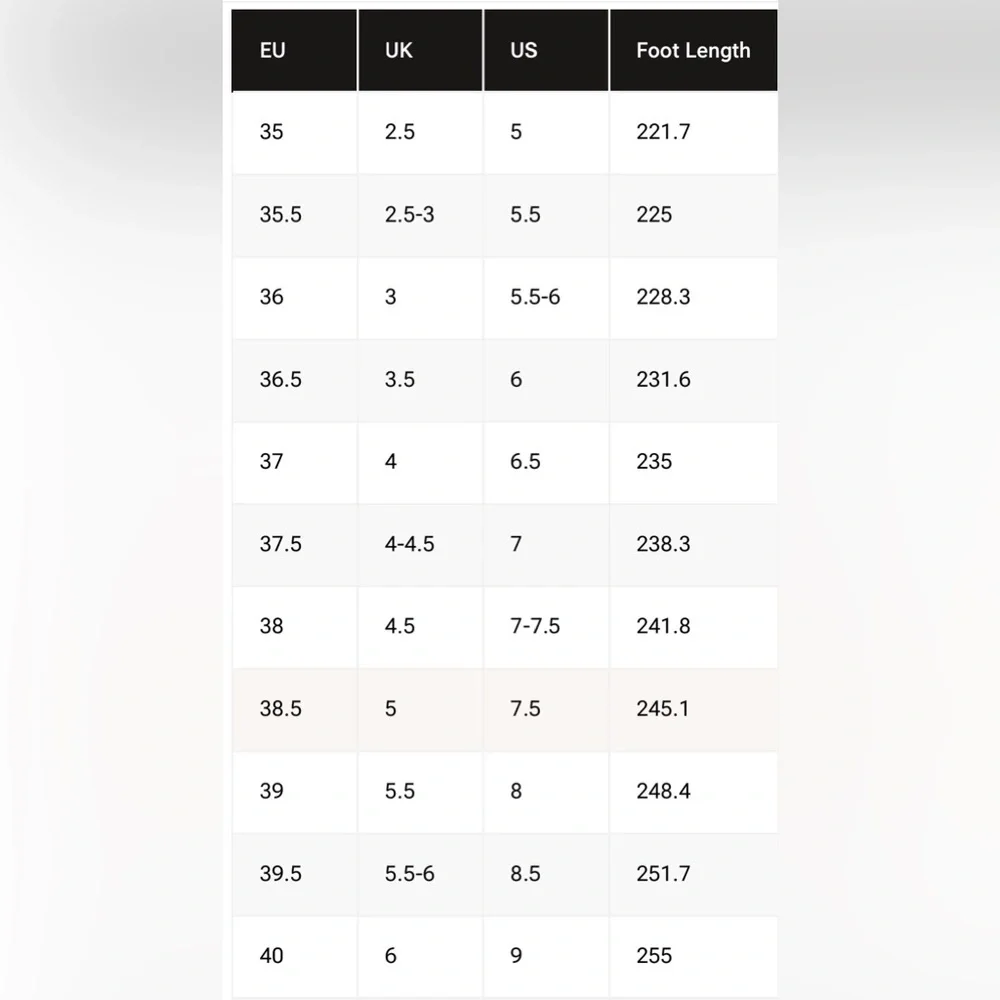
Task: Click the 231.6 foot length cell
Action: click(694, 380)
